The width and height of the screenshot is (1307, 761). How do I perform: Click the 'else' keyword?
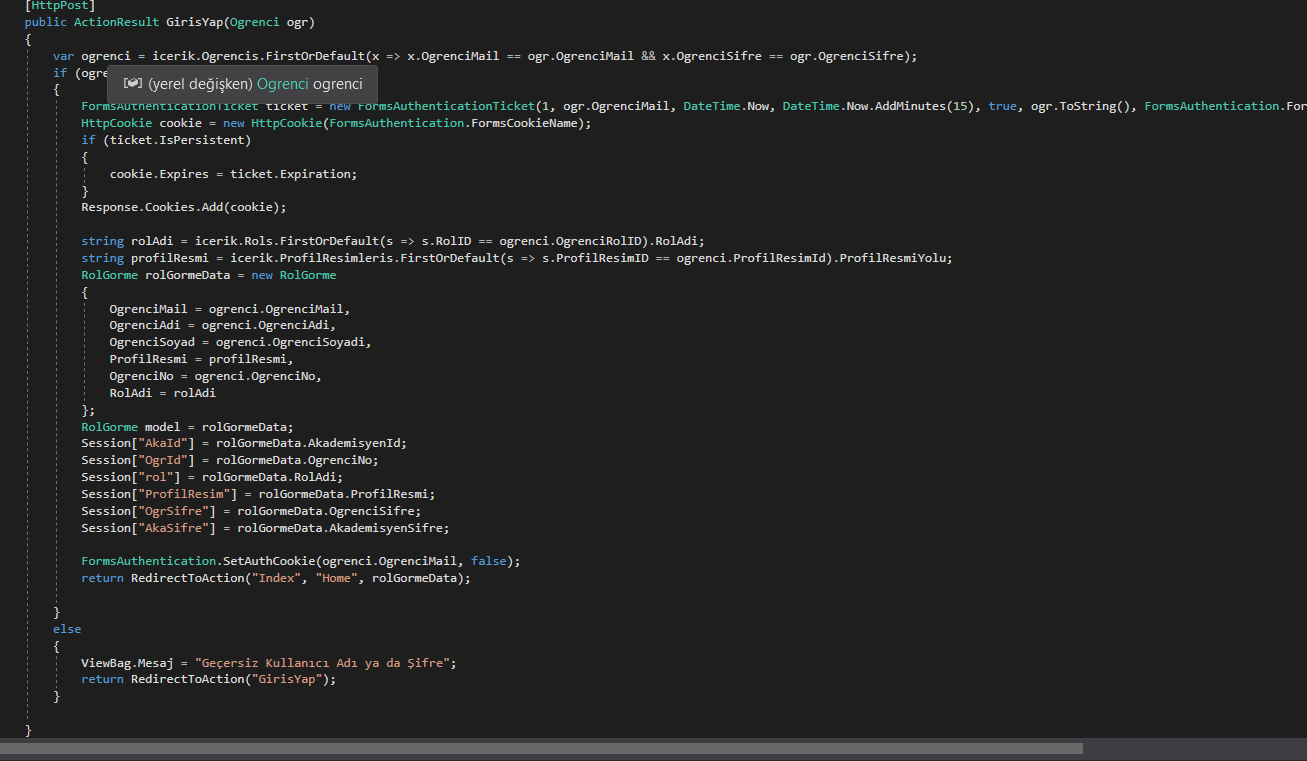67,629
